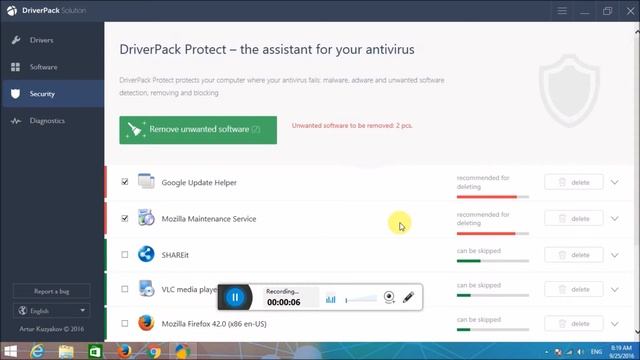Check the Mozilla Firefox 42.0 checkbox
Viewport: 640px width, 360px height.
pyautogui.click(x=125, y=323)
